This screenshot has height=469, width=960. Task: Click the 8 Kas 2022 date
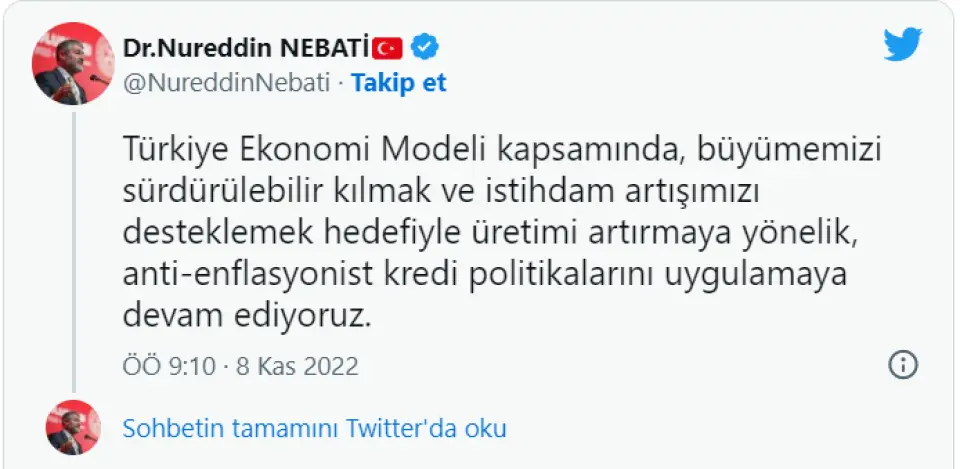coord(296,365)
